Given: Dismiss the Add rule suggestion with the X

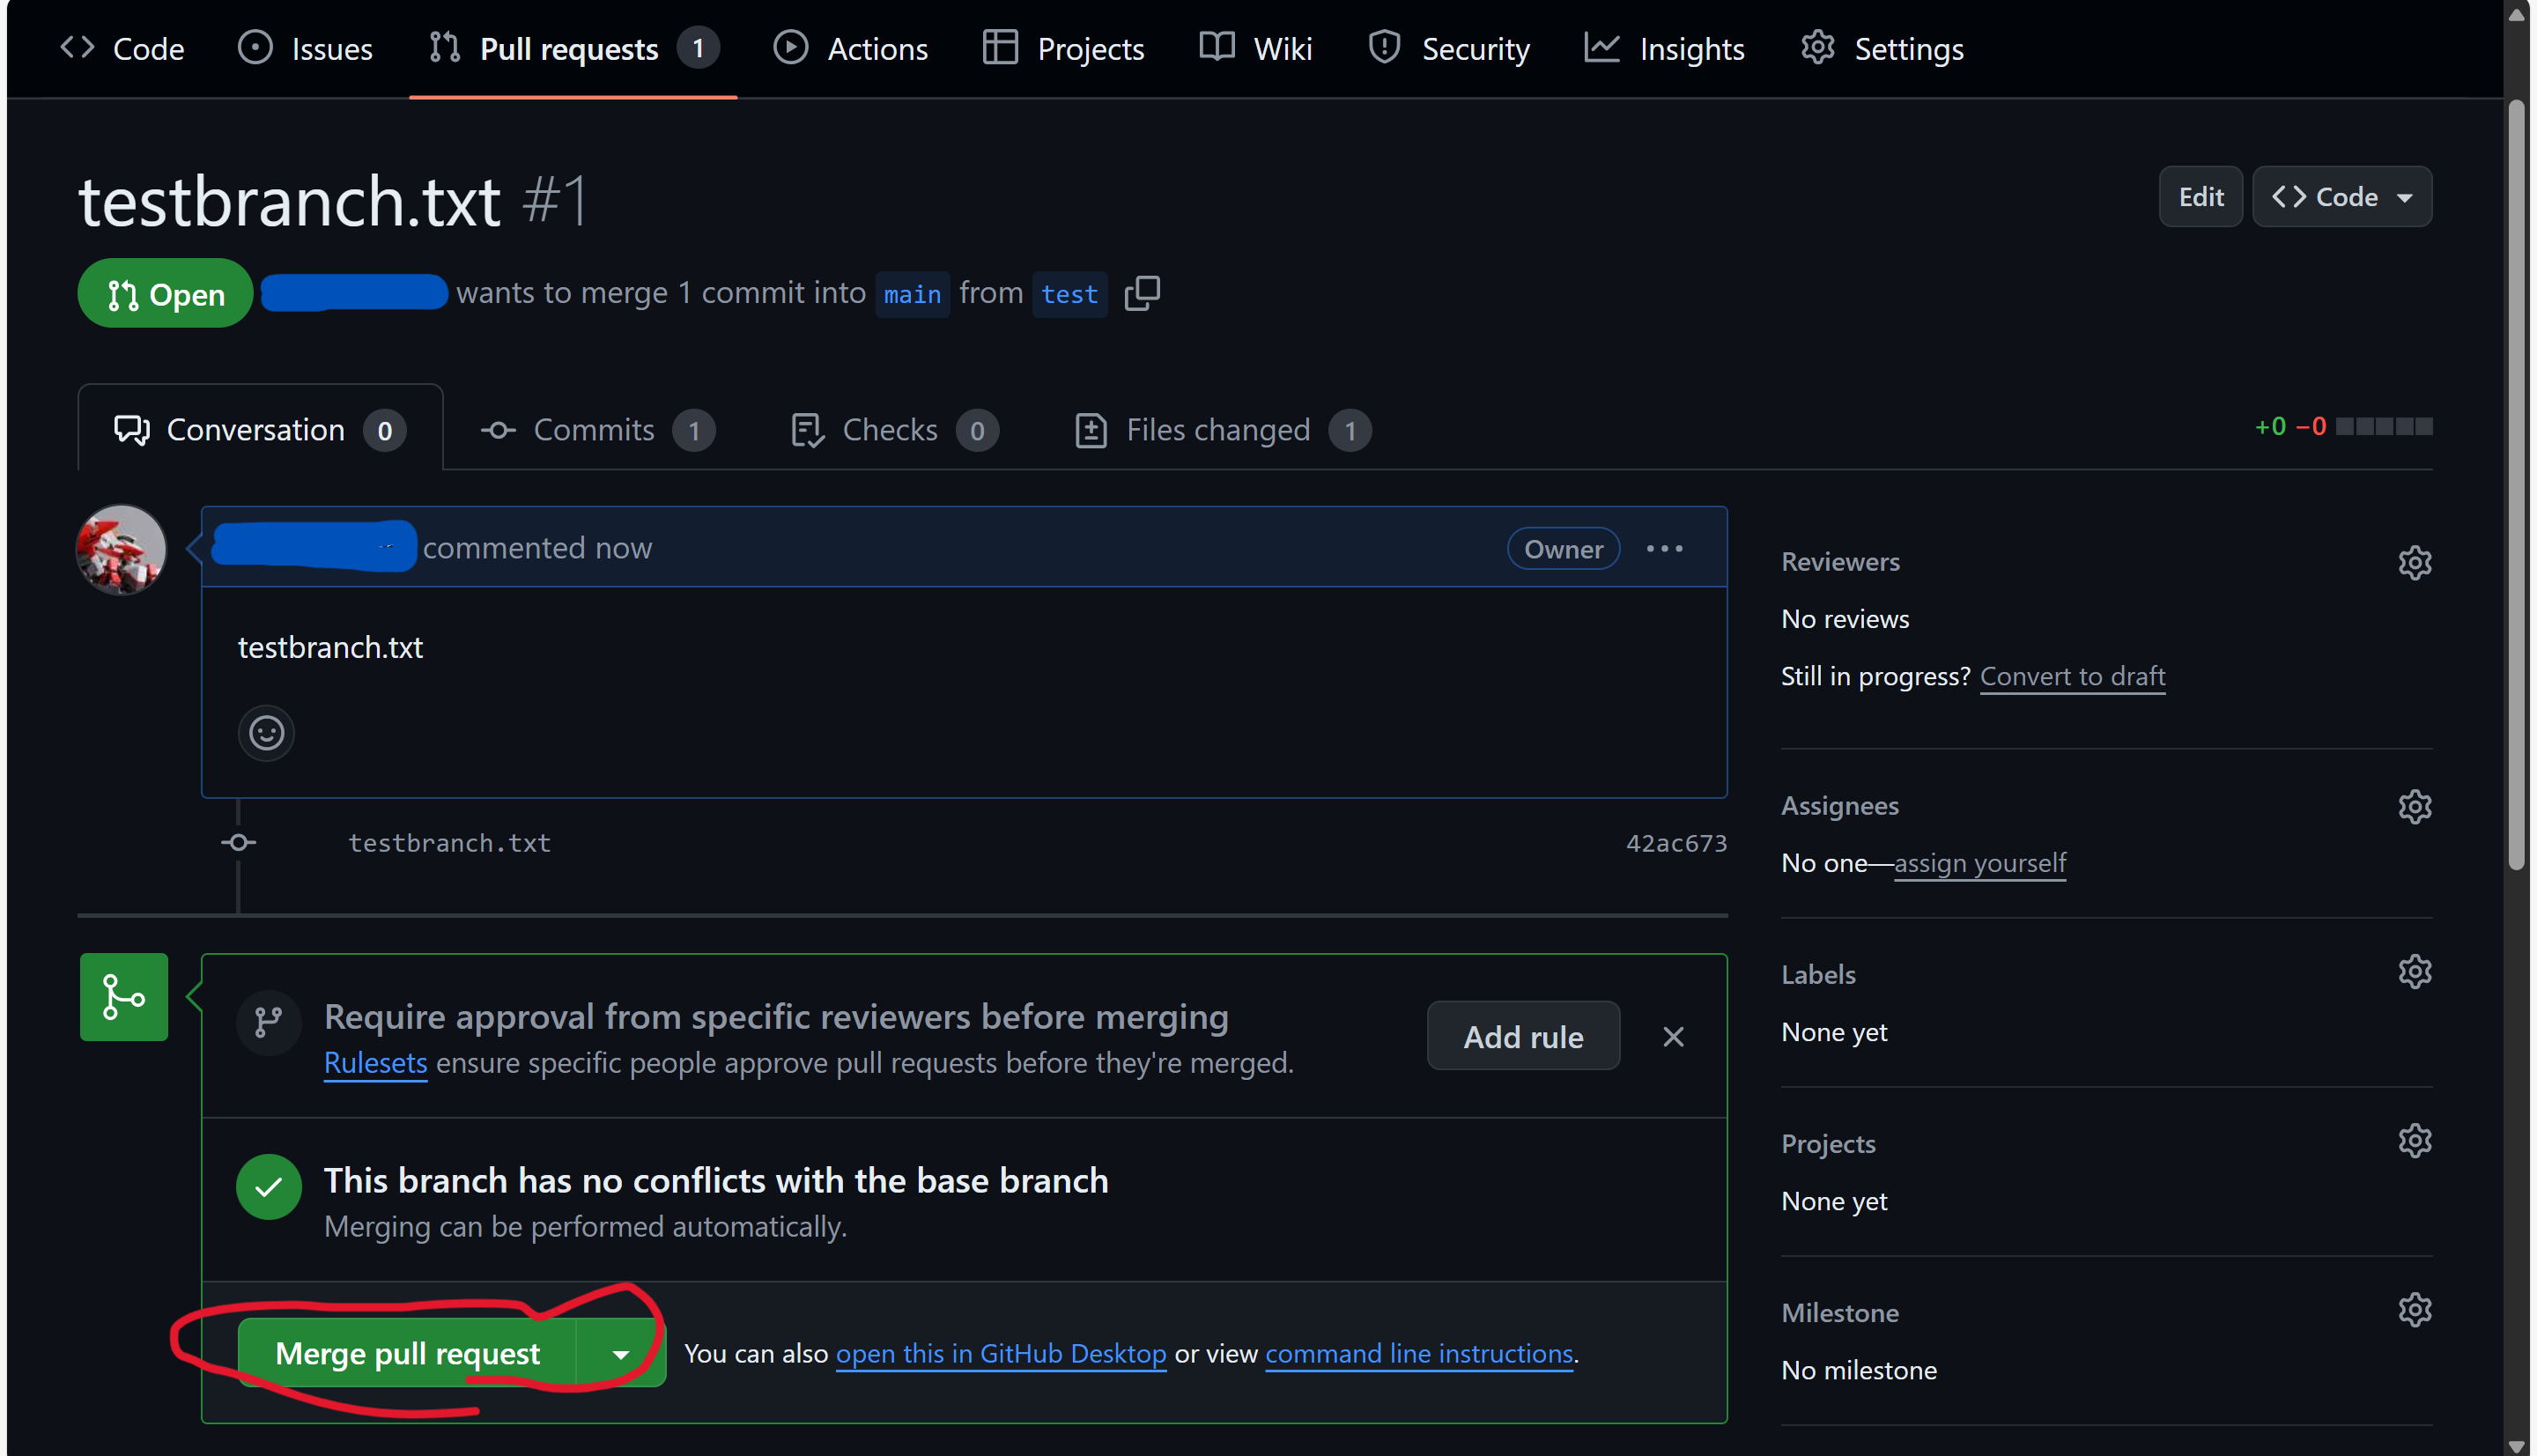Looking at the screenshot, I should click(1674, 1036).
